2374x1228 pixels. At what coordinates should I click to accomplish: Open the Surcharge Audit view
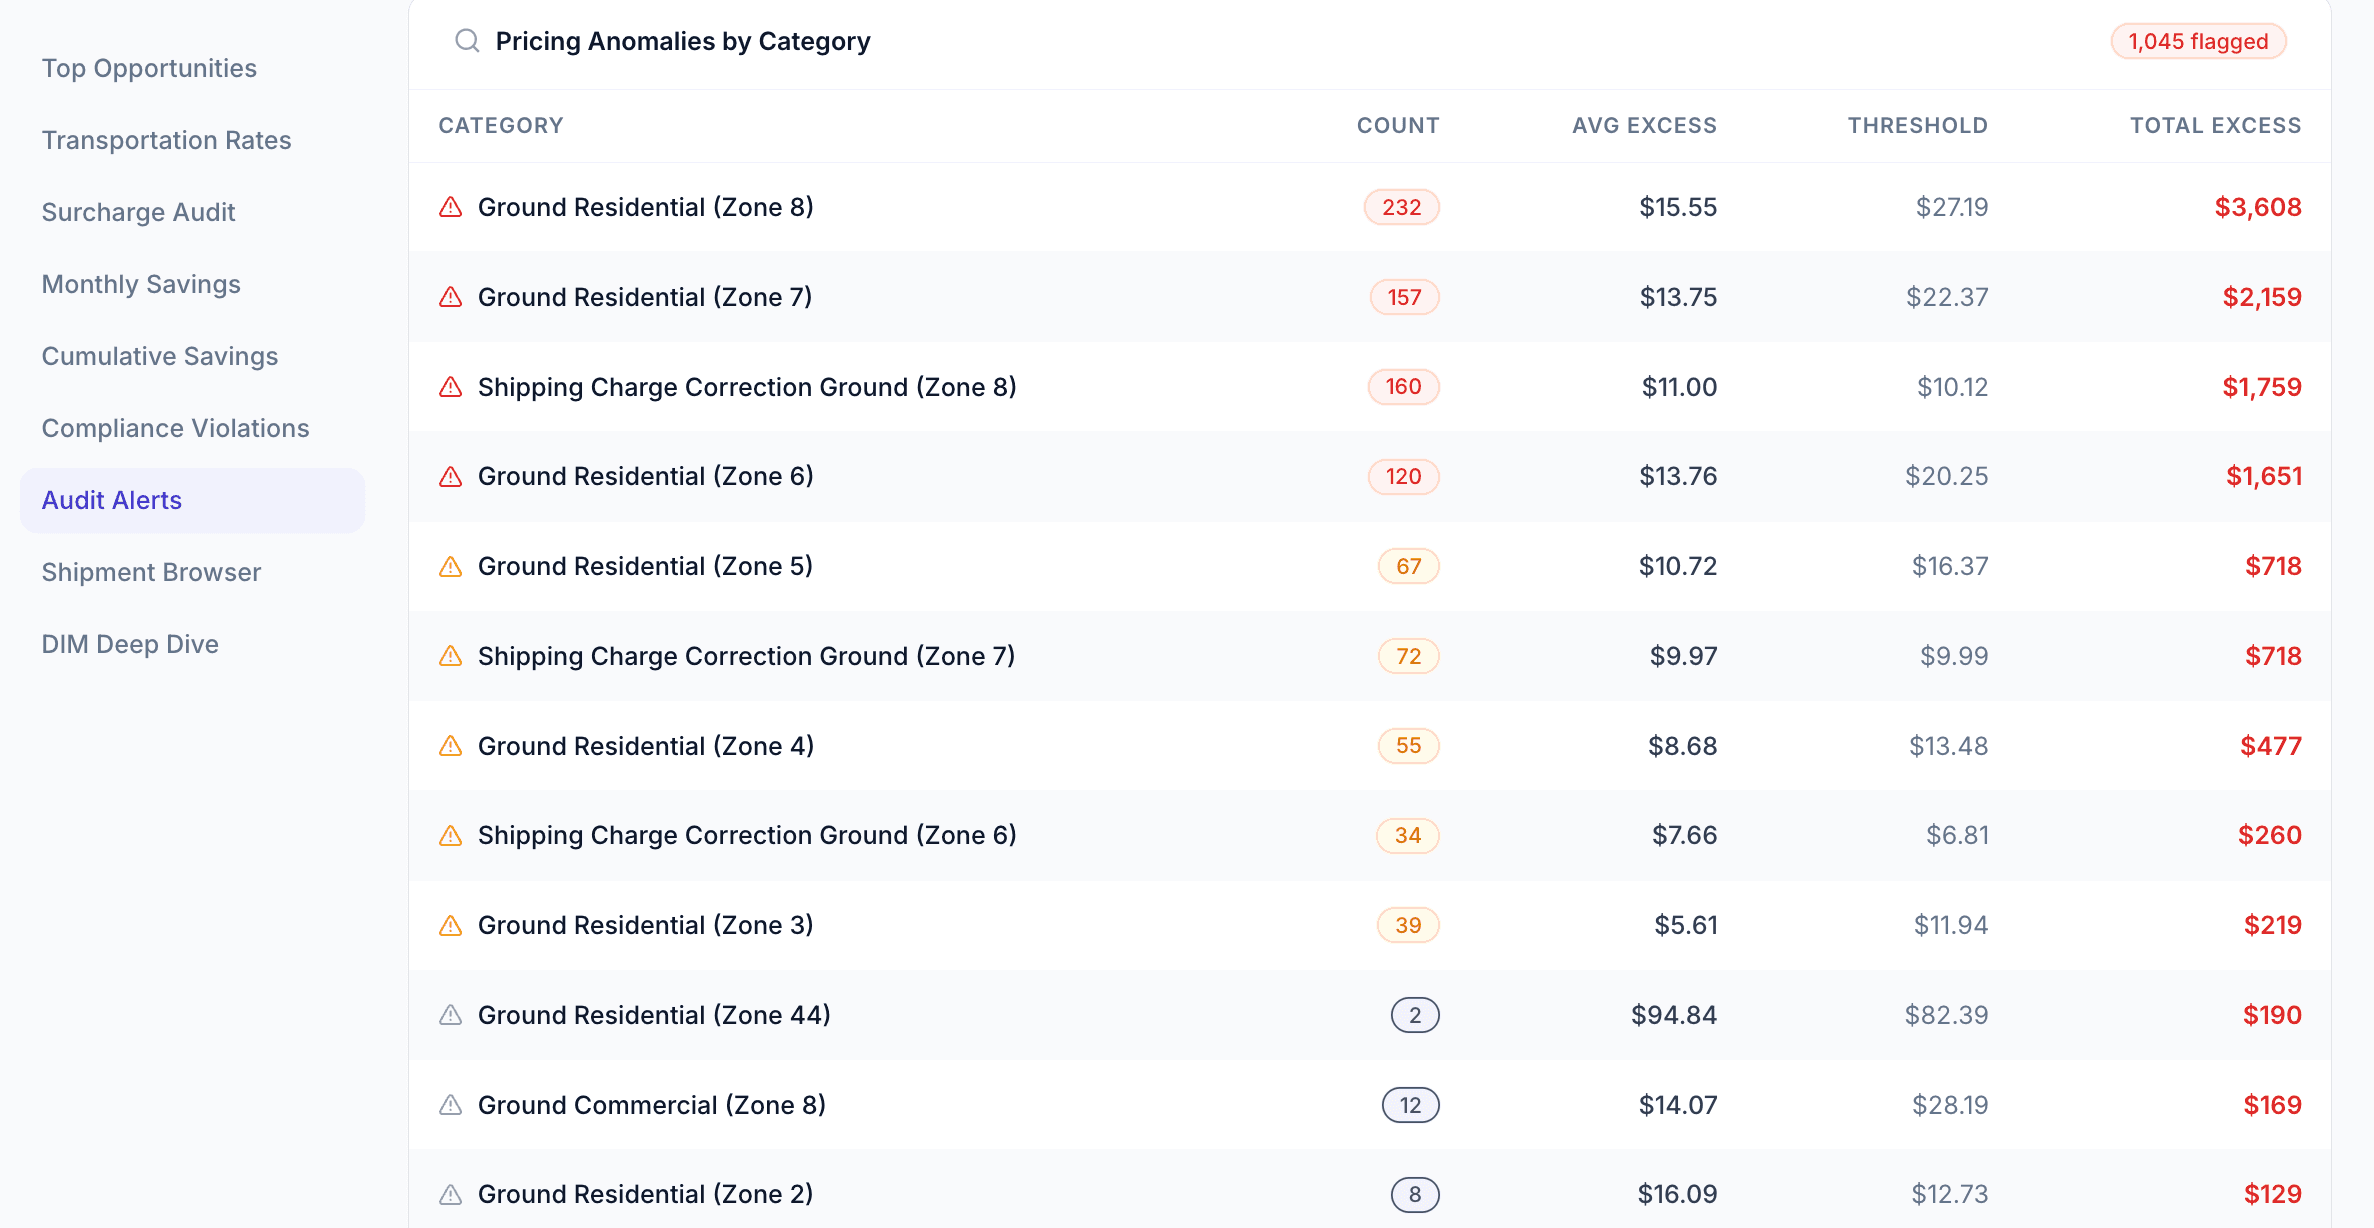pyautogui.click(x=139, y=212)
